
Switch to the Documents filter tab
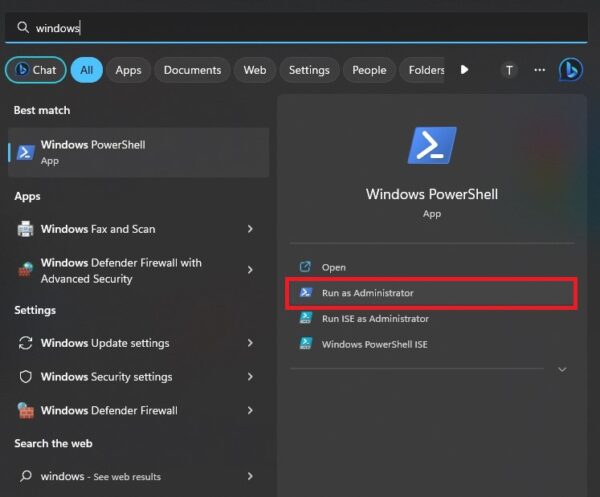click(192, 70)
